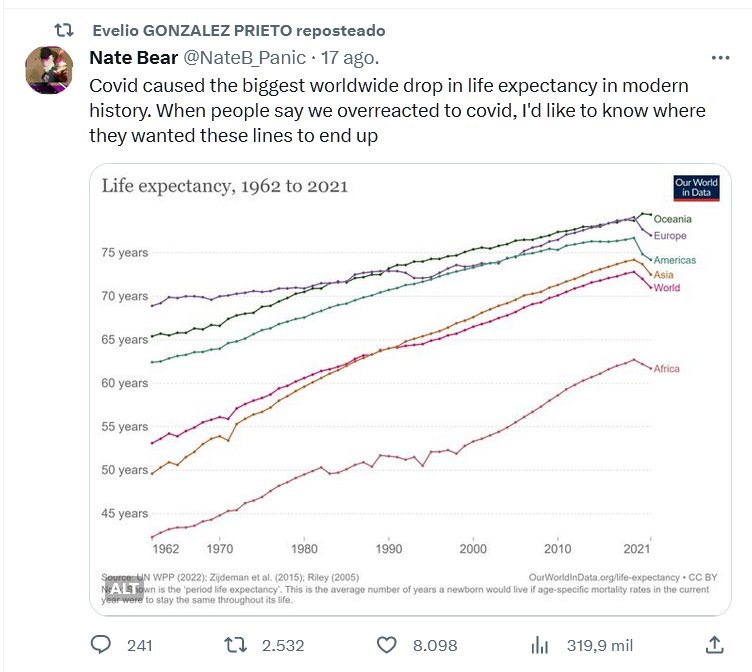This screenshot has width=752, height=672.
Task: Click the repost indicator icon at top
Action: 63,31
